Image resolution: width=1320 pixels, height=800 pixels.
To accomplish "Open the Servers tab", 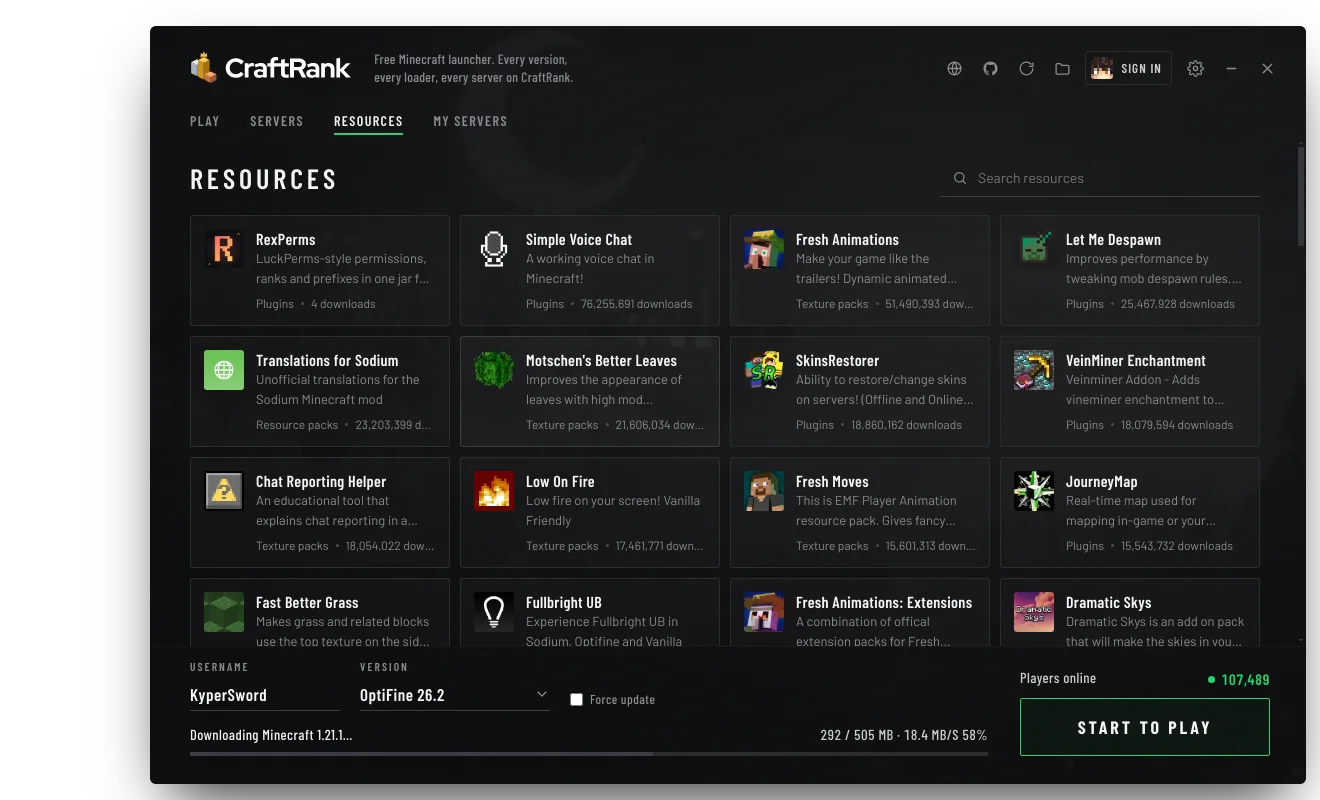I will 277,121.
